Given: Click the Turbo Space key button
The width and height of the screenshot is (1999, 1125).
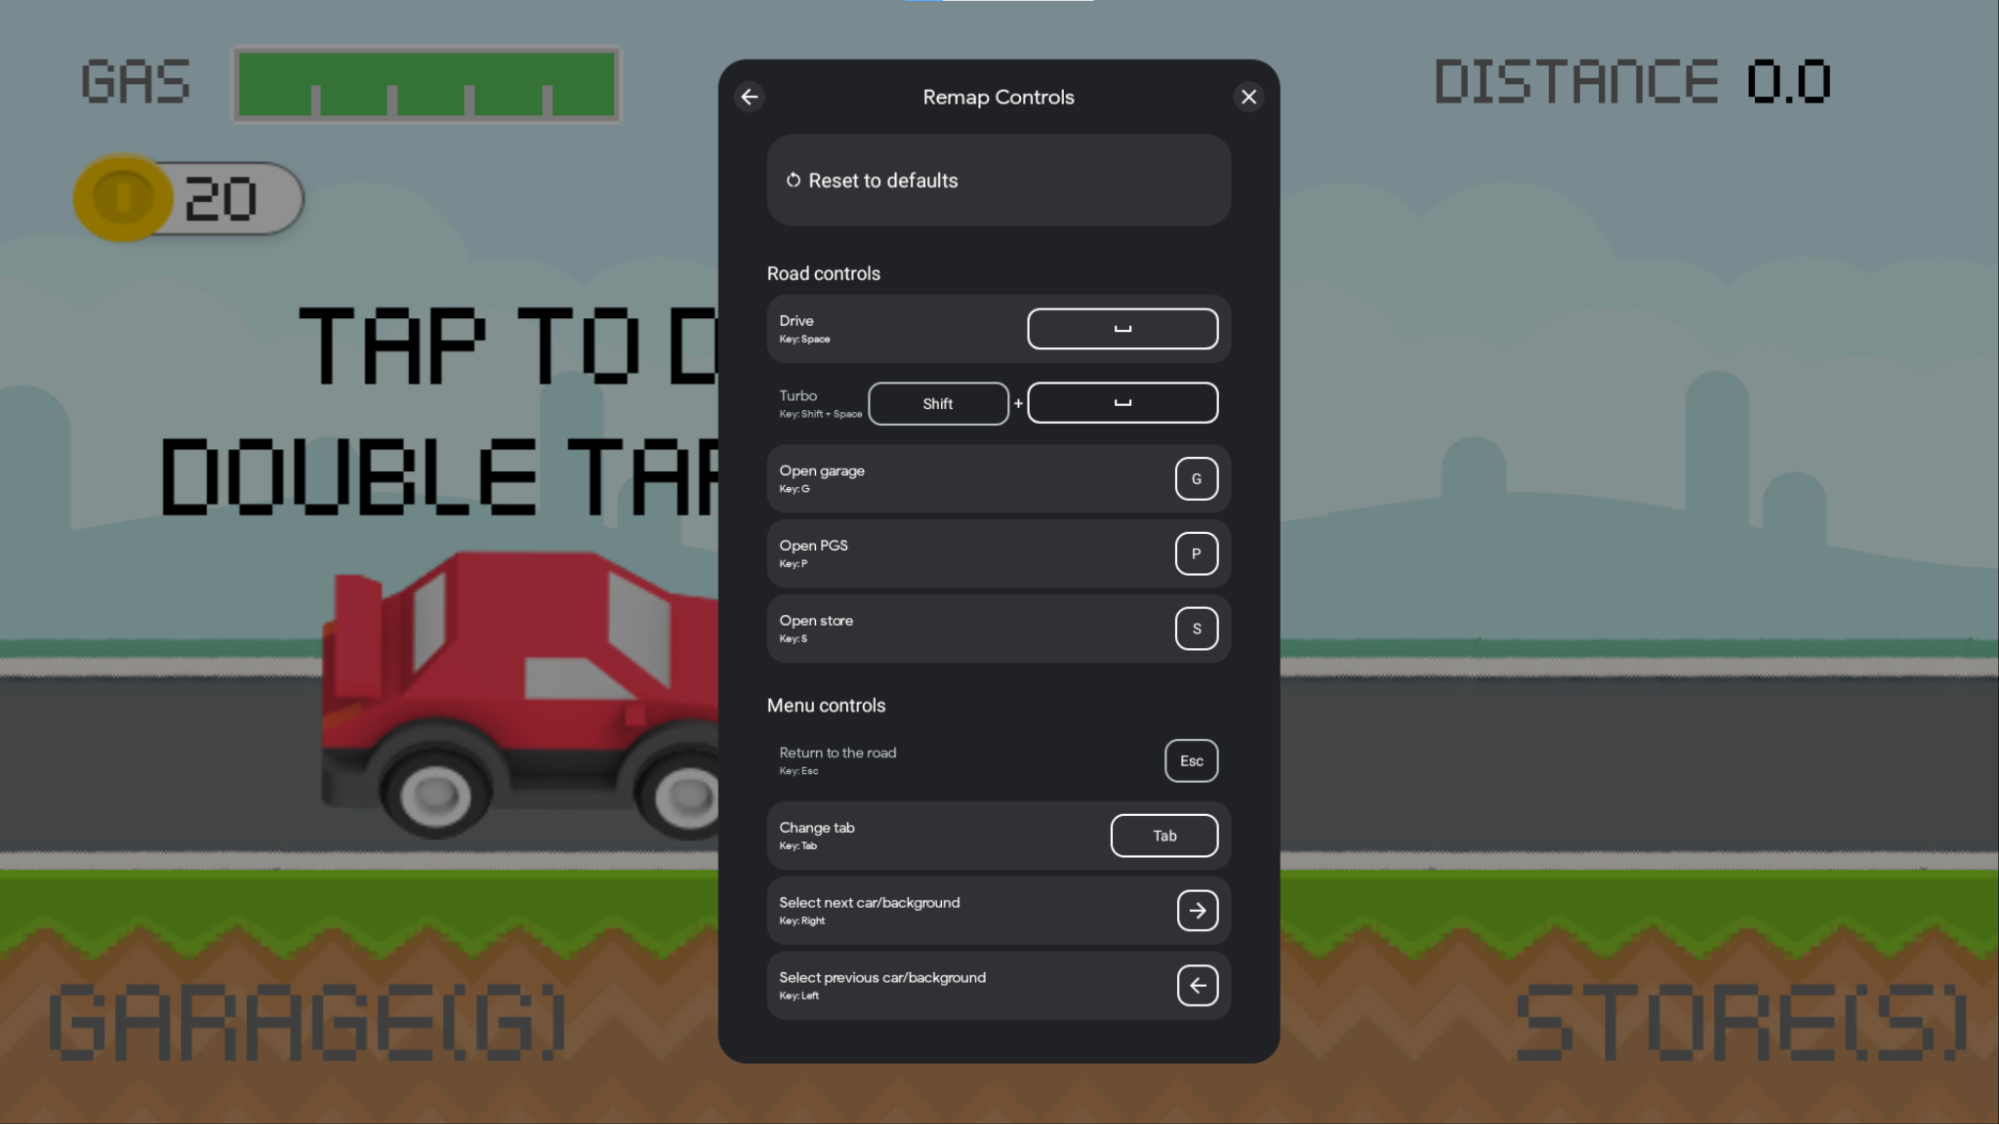Looking at the screenshot, I should (x=1123, y=402).
